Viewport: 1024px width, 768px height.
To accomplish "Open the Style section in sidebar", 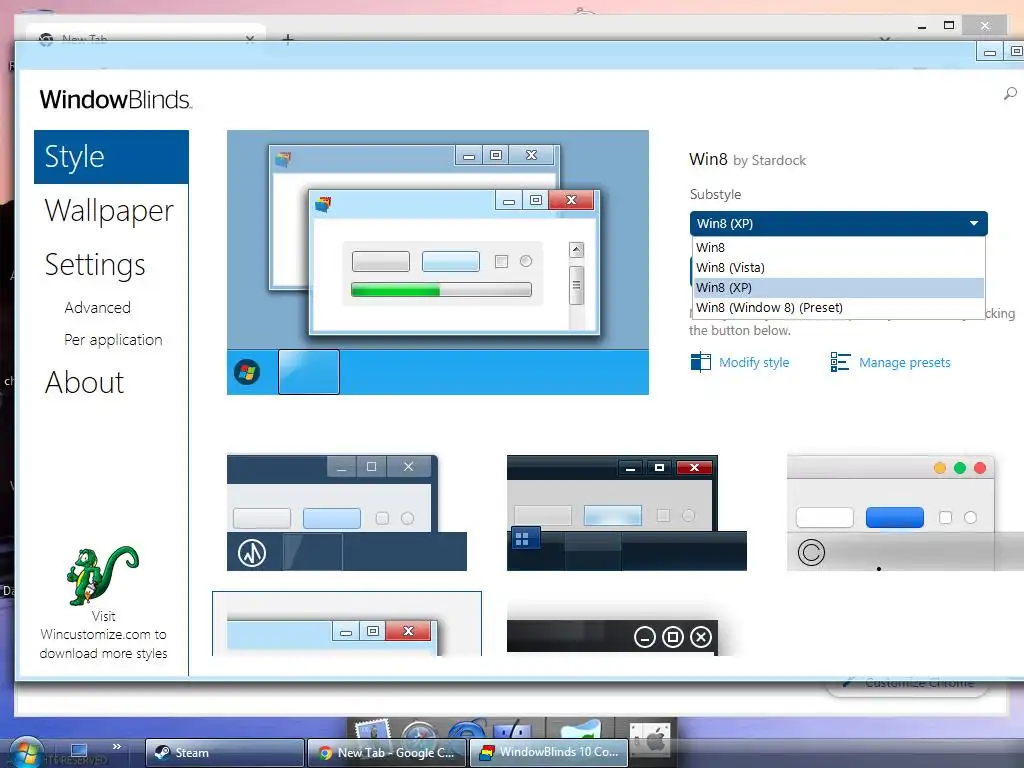I will click(111, 157).
